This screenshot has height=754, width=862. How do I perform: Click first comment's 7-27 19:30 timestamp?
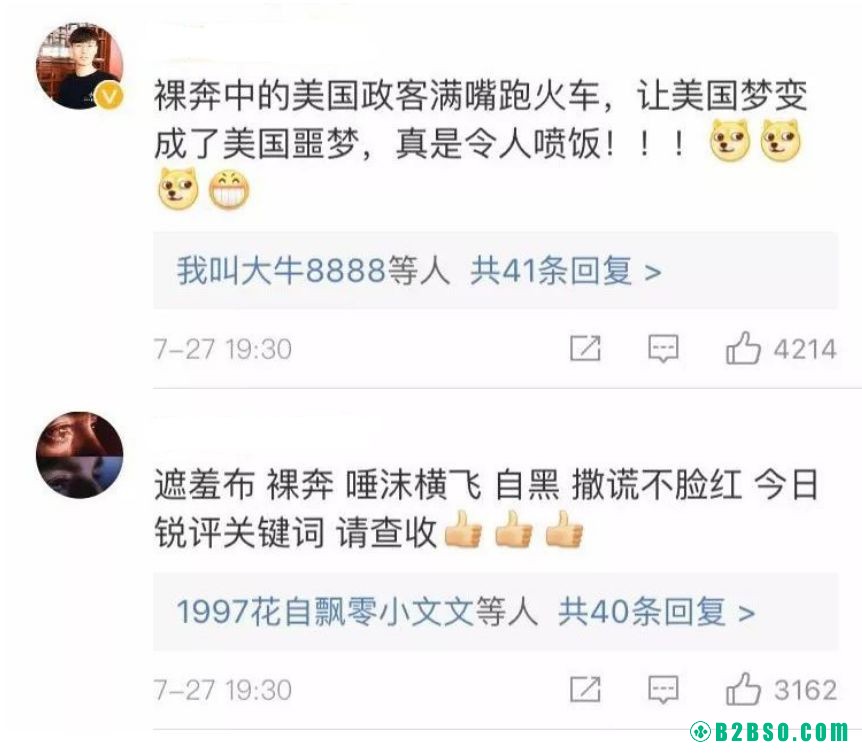click(x=223, y=350)
